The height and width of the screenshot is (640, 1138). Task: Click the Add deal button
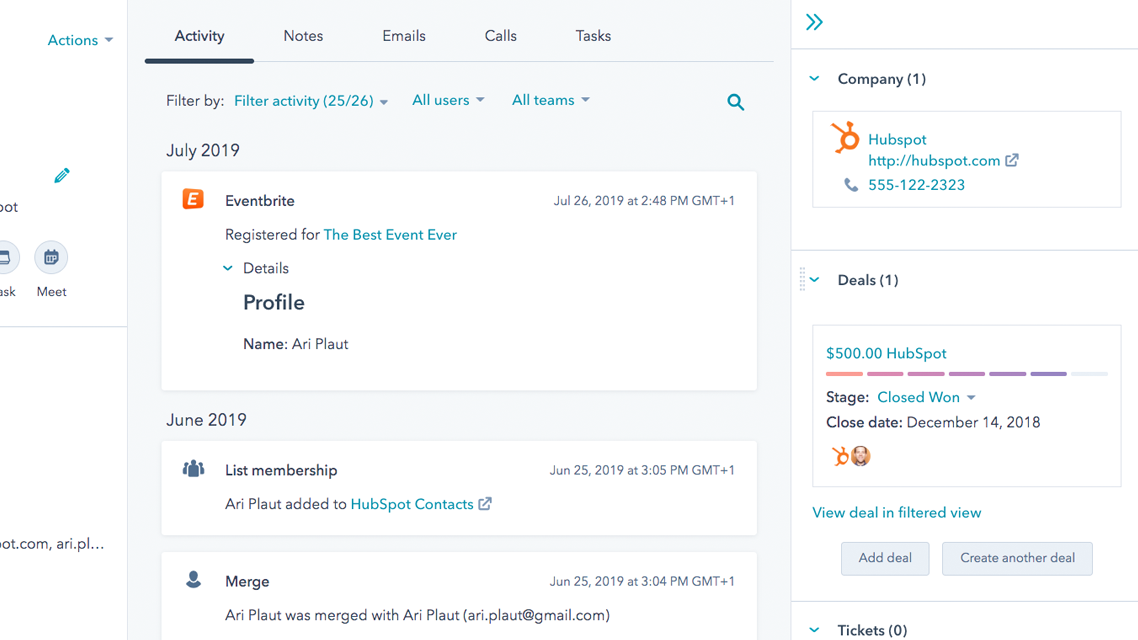[885, 558]
